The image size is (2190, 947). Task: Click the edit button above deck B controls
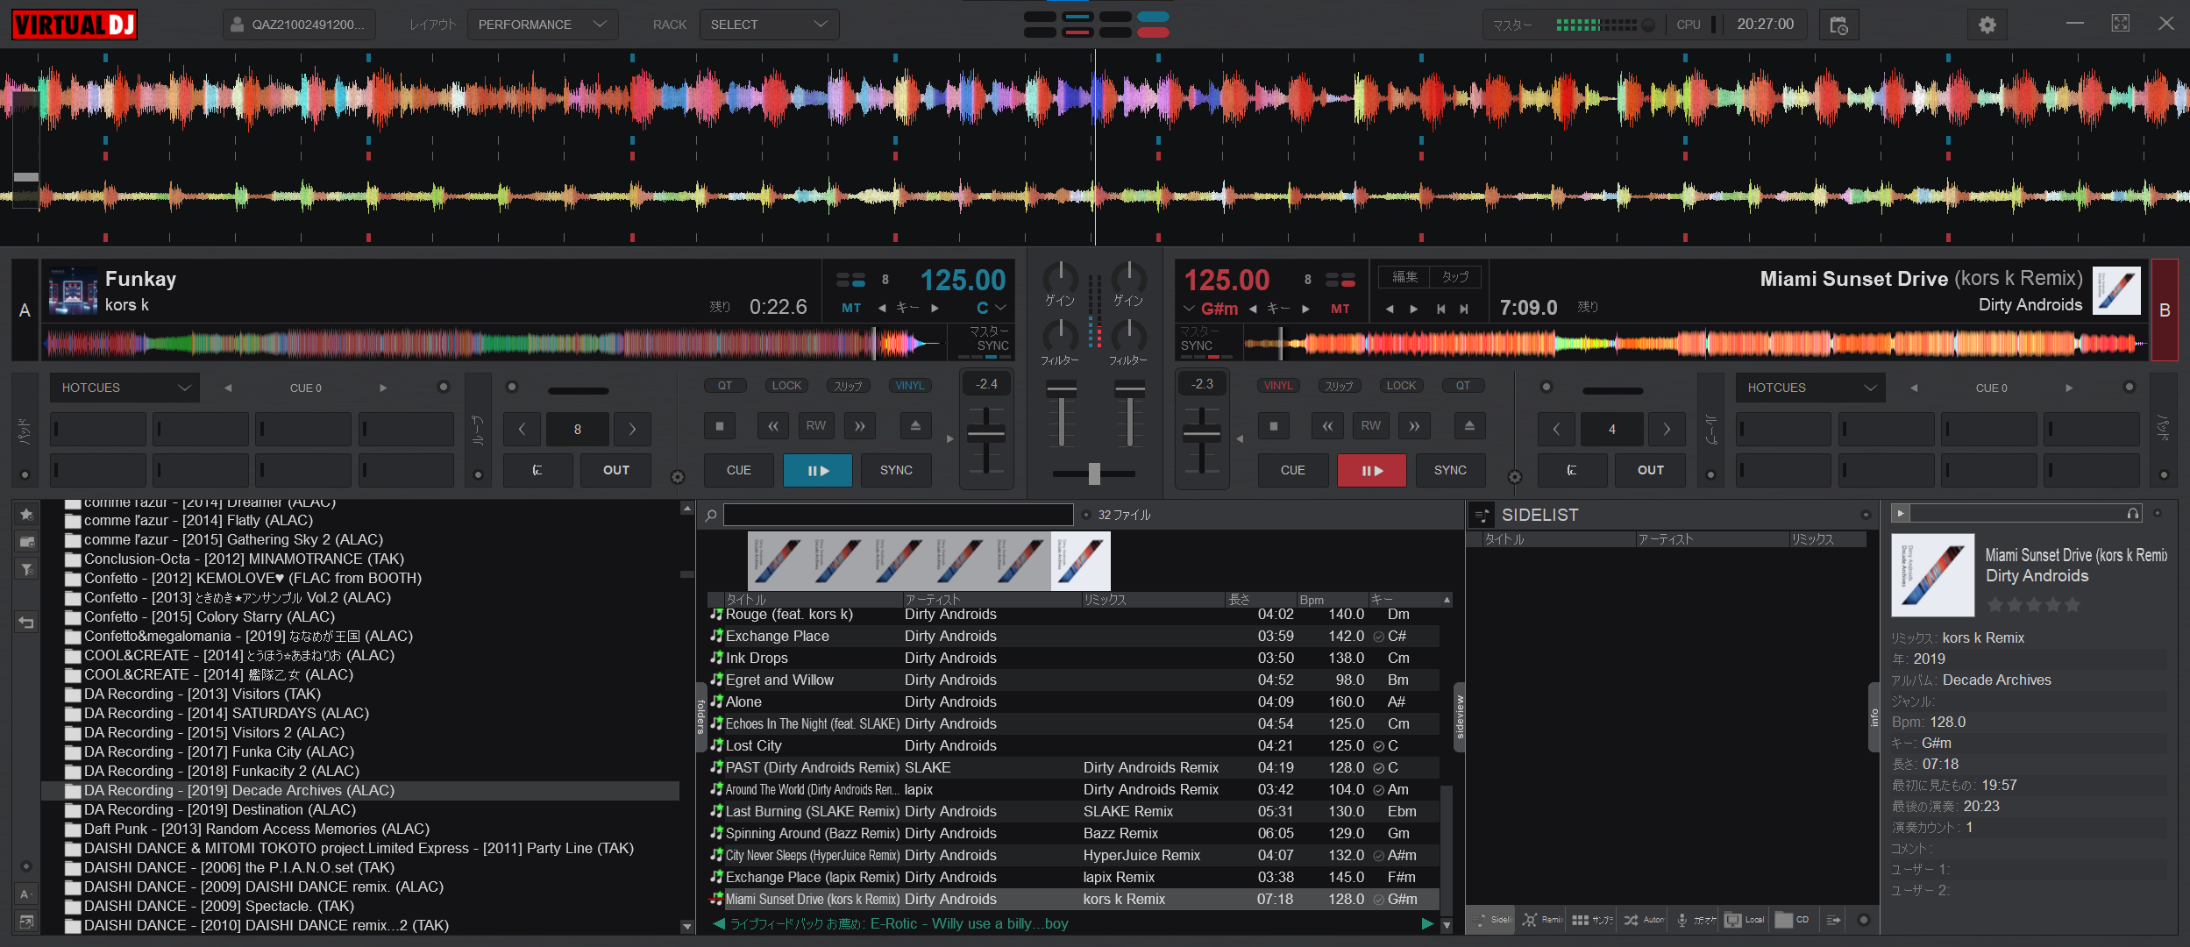[1405, 277]
